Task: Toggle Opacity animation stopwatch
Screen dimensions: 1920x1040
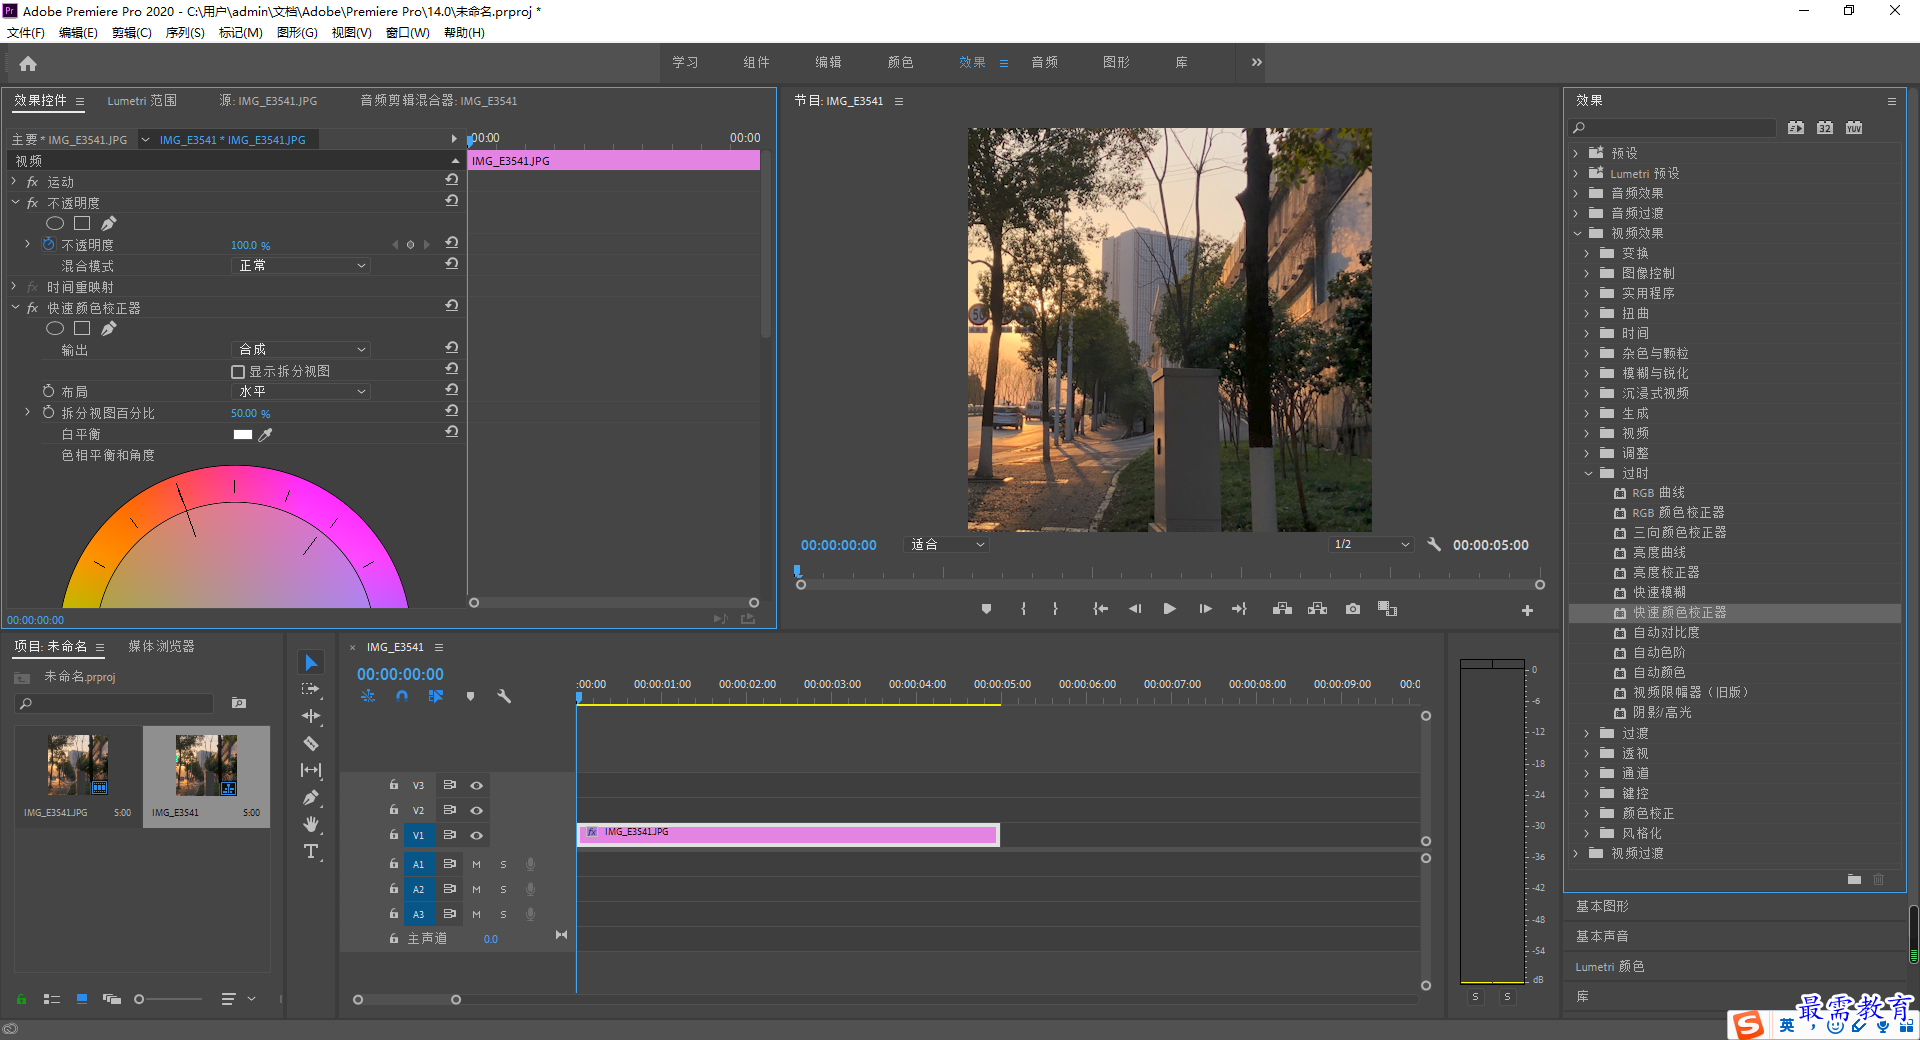Action: 48,244
